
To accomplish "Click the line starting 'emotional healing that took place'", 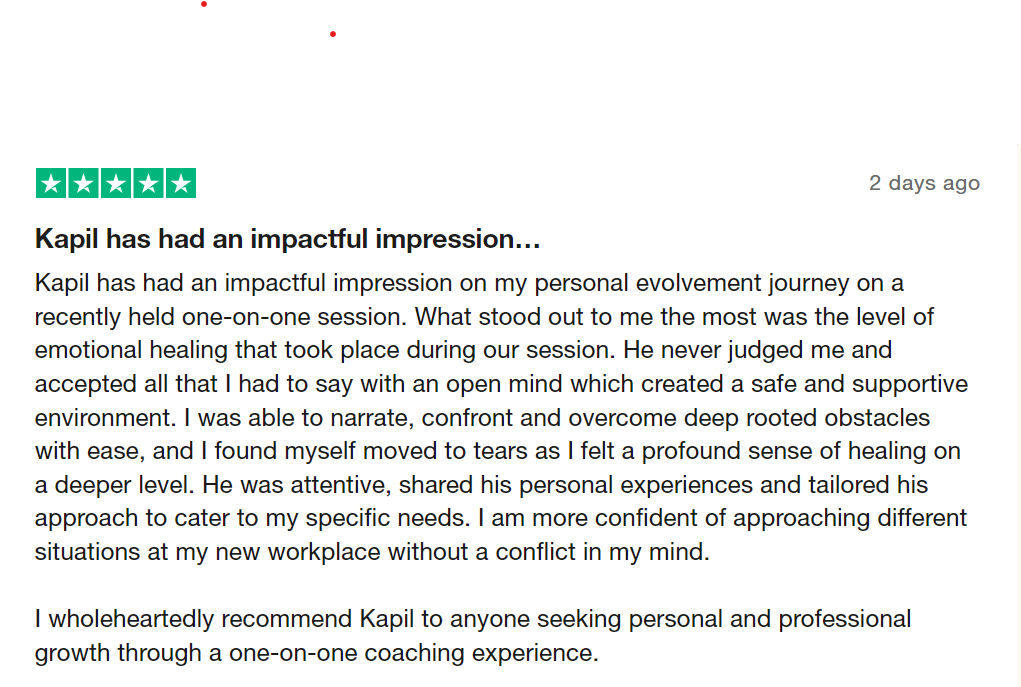I will click(464, 350).
